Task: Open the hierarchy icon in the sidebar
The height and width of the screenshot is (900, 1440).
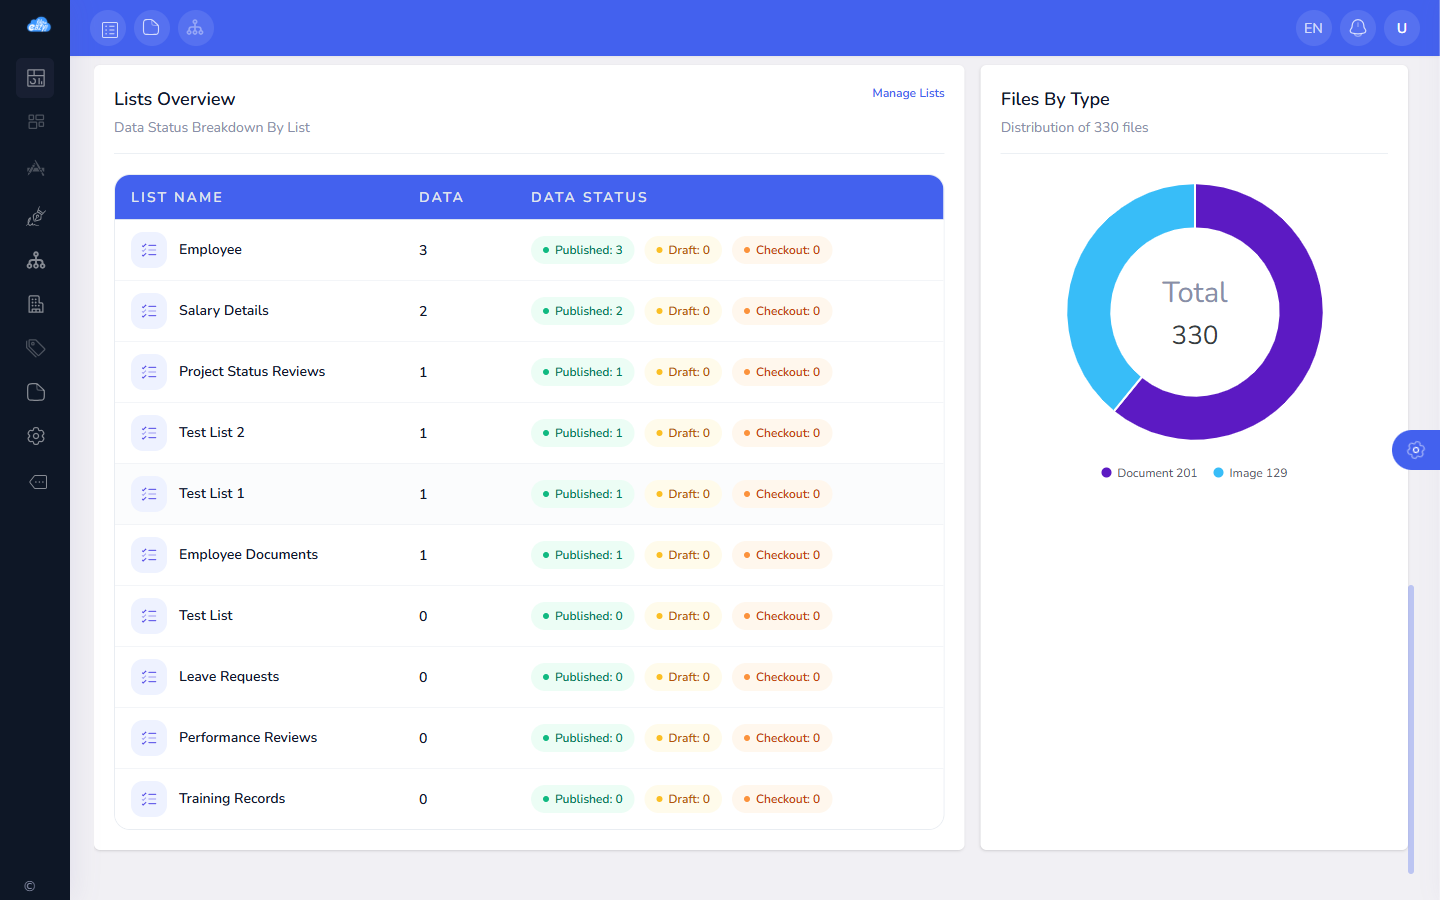Action: click(x=36, y=260)
